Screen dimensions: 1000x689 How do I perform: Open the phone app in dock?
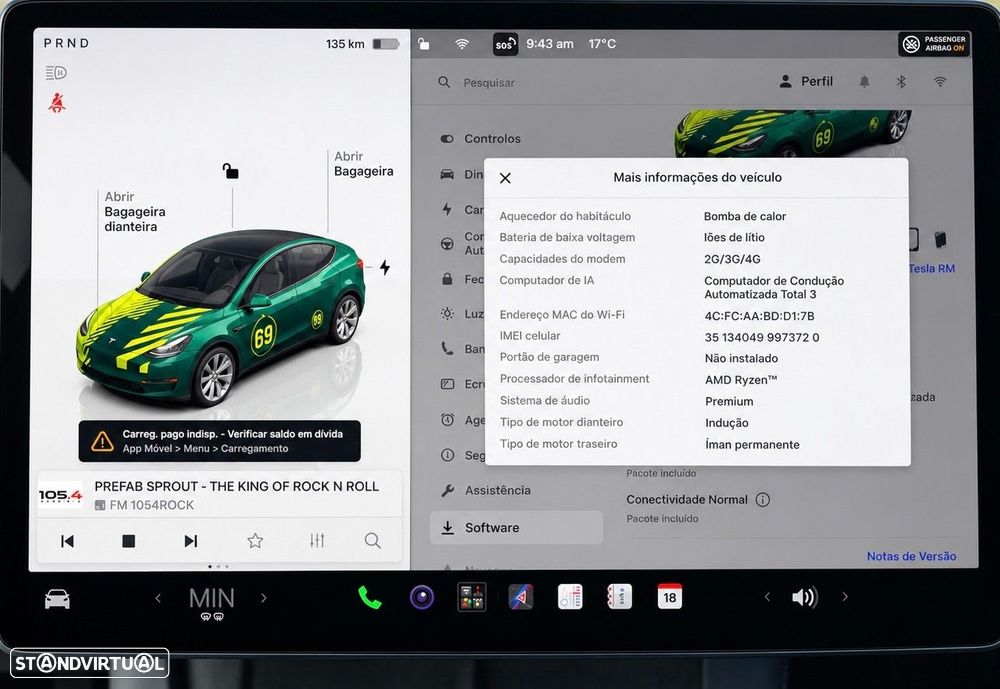point(369,598)
